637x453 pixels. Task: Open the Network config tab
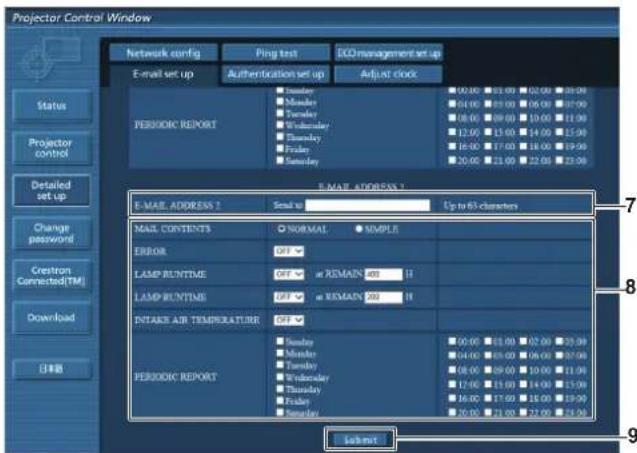tap(163, 53)
